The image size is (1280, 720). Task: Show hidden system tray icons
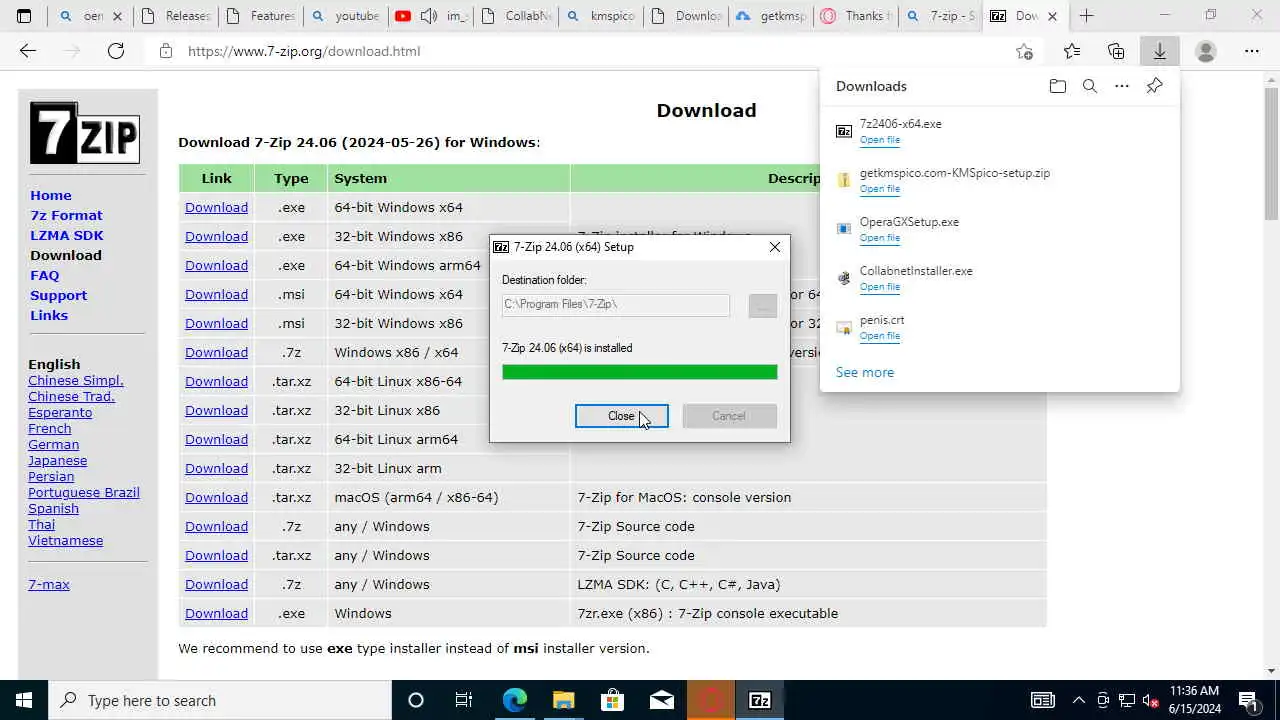[x=1078, y=700]
